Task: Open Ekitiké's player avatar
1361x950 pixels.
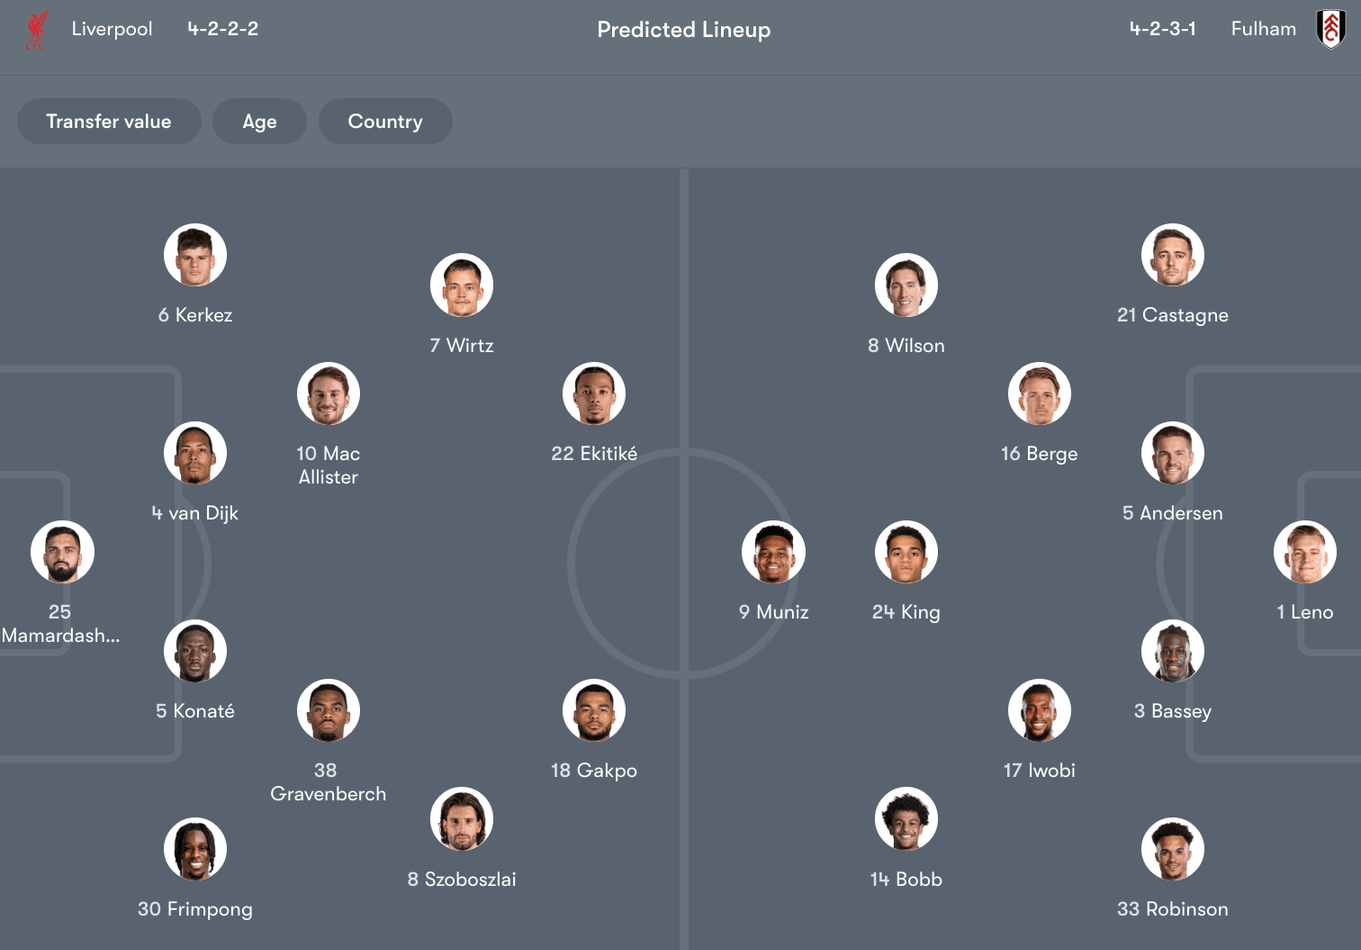Action: (x=594, y=394)
